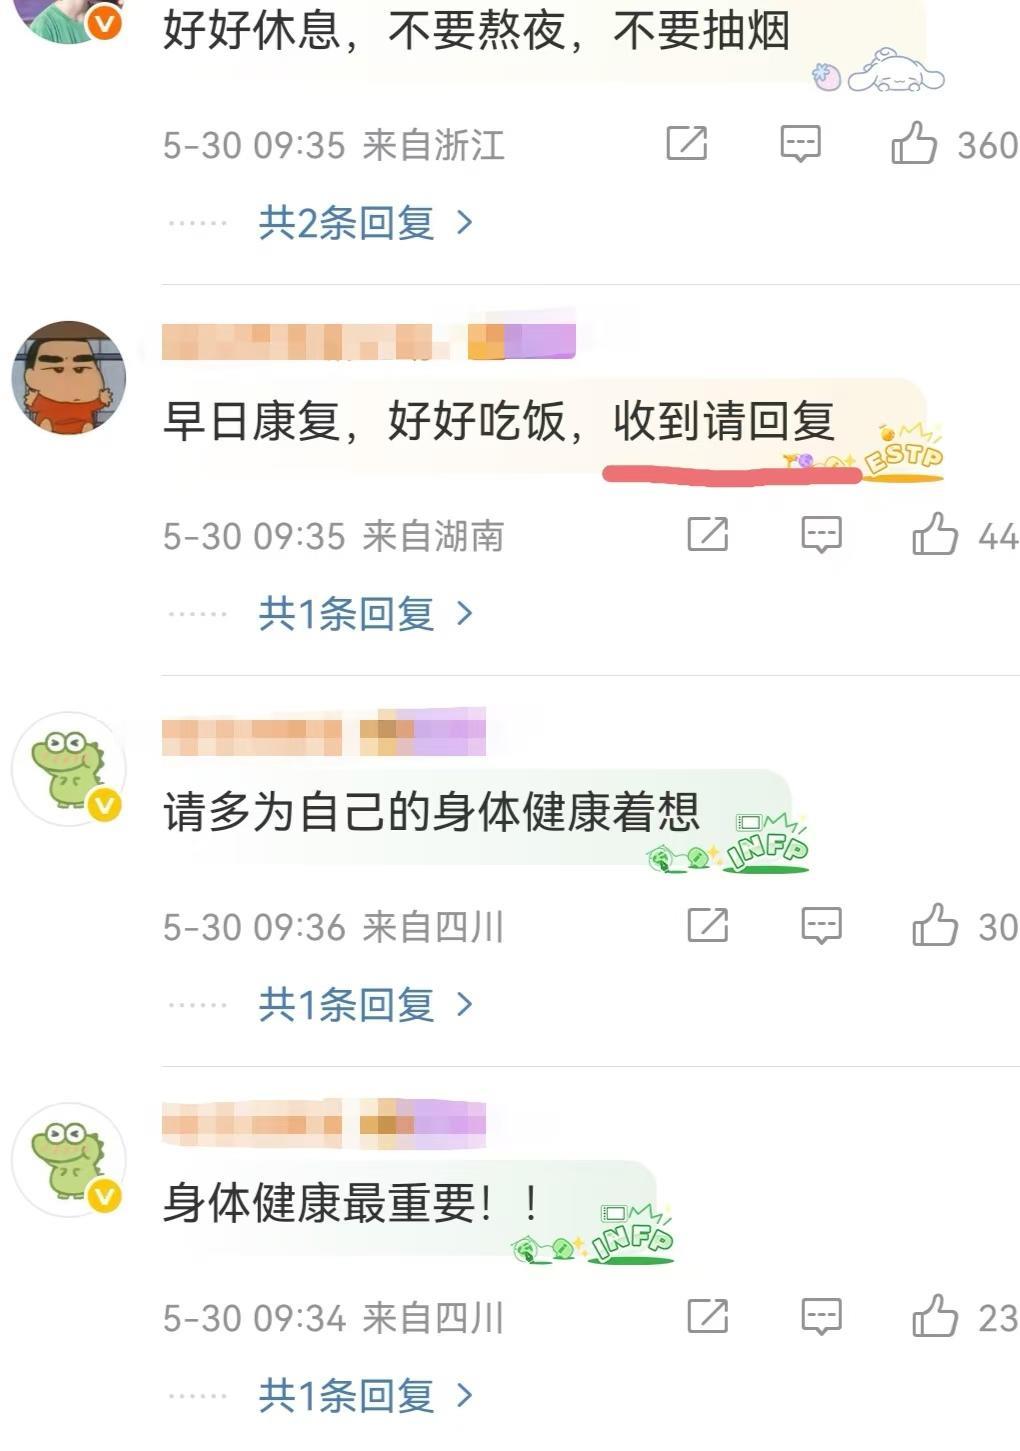Open green crocodile avatar beside 请多为自己 comment
The height and width of the screenshot is (1451, 1020).
(x=68, y=769)
